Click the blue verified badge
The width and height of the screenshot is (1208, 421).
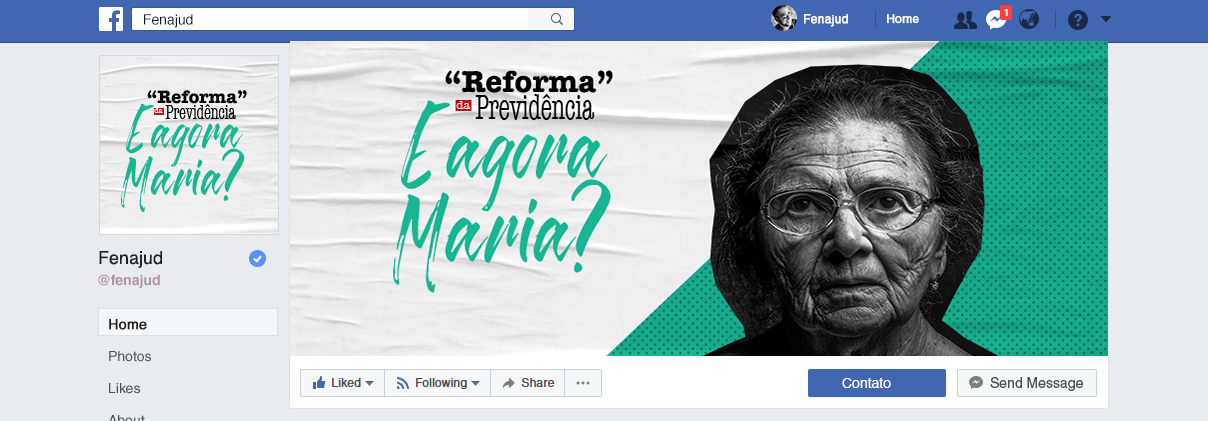[x=258, y=259]
